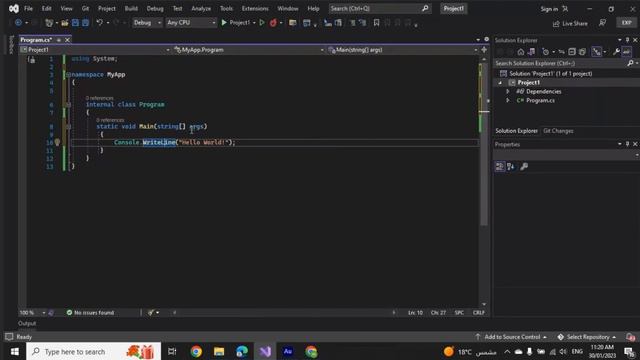Open the Edit menu
The height and width of the screenshot is (360, 640).
(x=47, y=9)
